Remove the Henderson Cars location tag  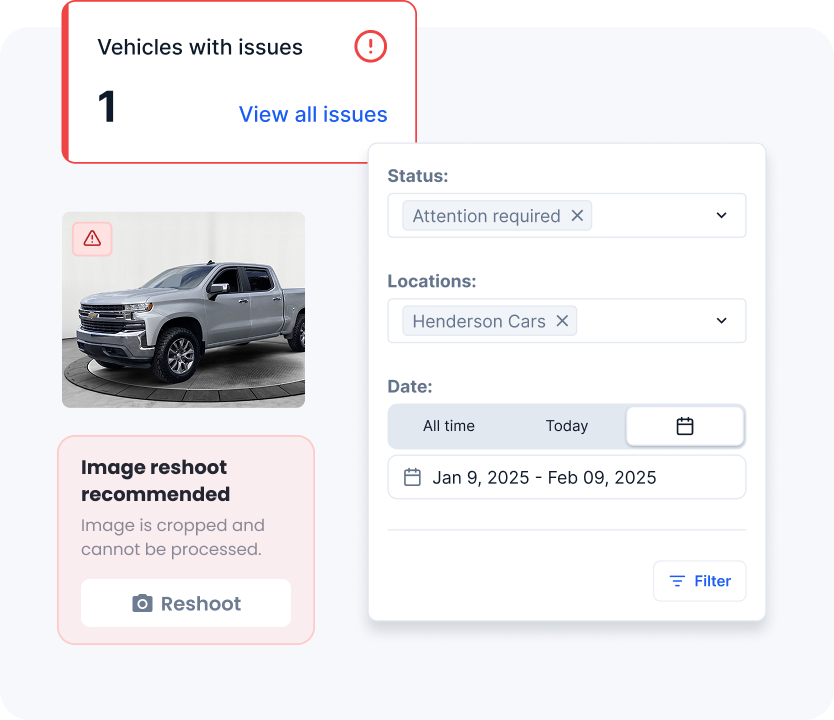tap(562, 321)
